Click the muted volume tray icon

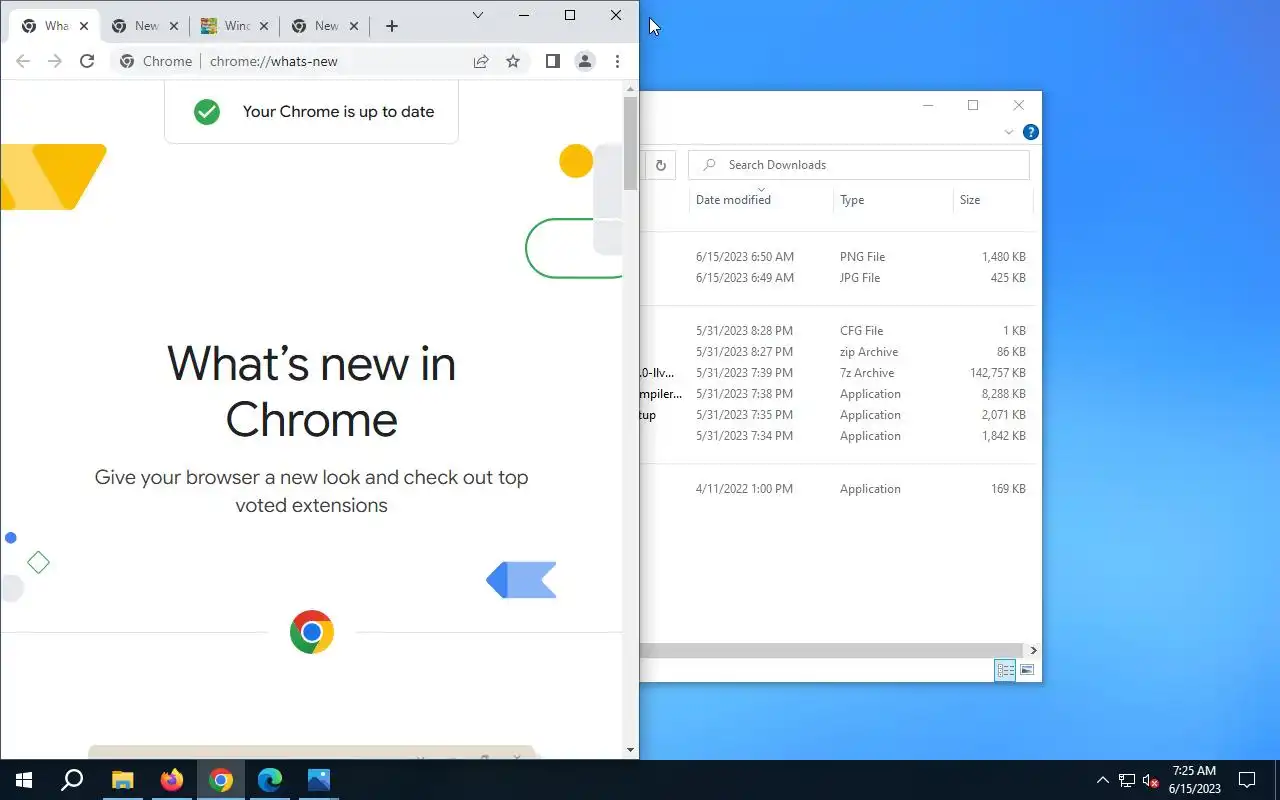point(1151,780)
